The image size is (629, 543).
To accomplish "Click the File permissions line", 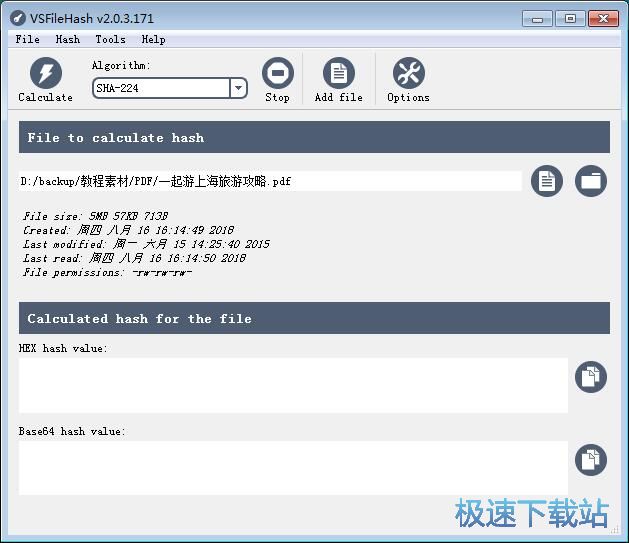I will [108, 272].
